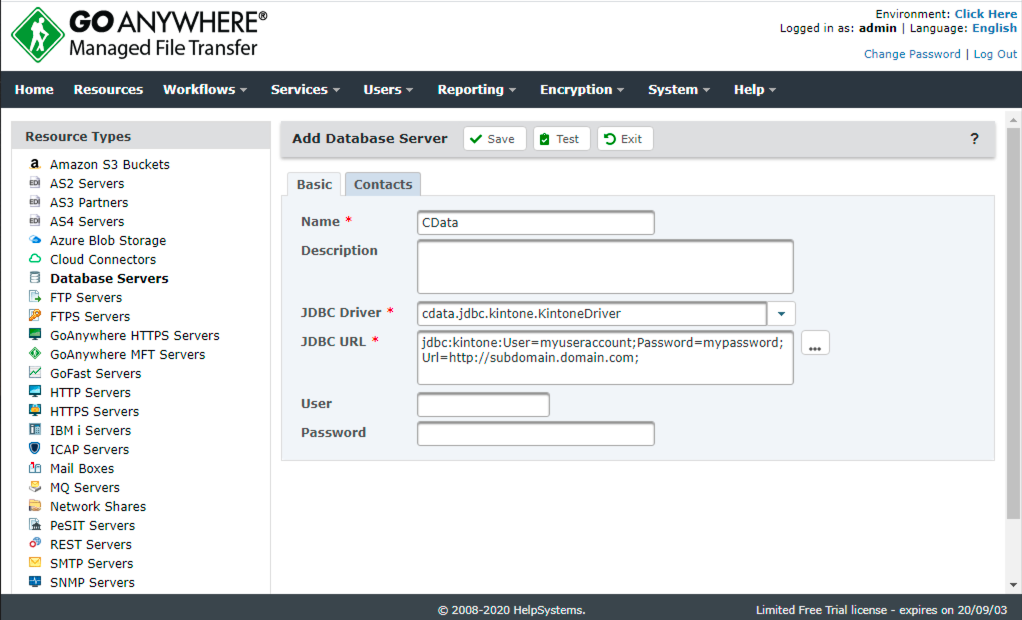Select Azure Blob Storage resource type
This screenshot has height=620, width=1022.
coord(108,241)
